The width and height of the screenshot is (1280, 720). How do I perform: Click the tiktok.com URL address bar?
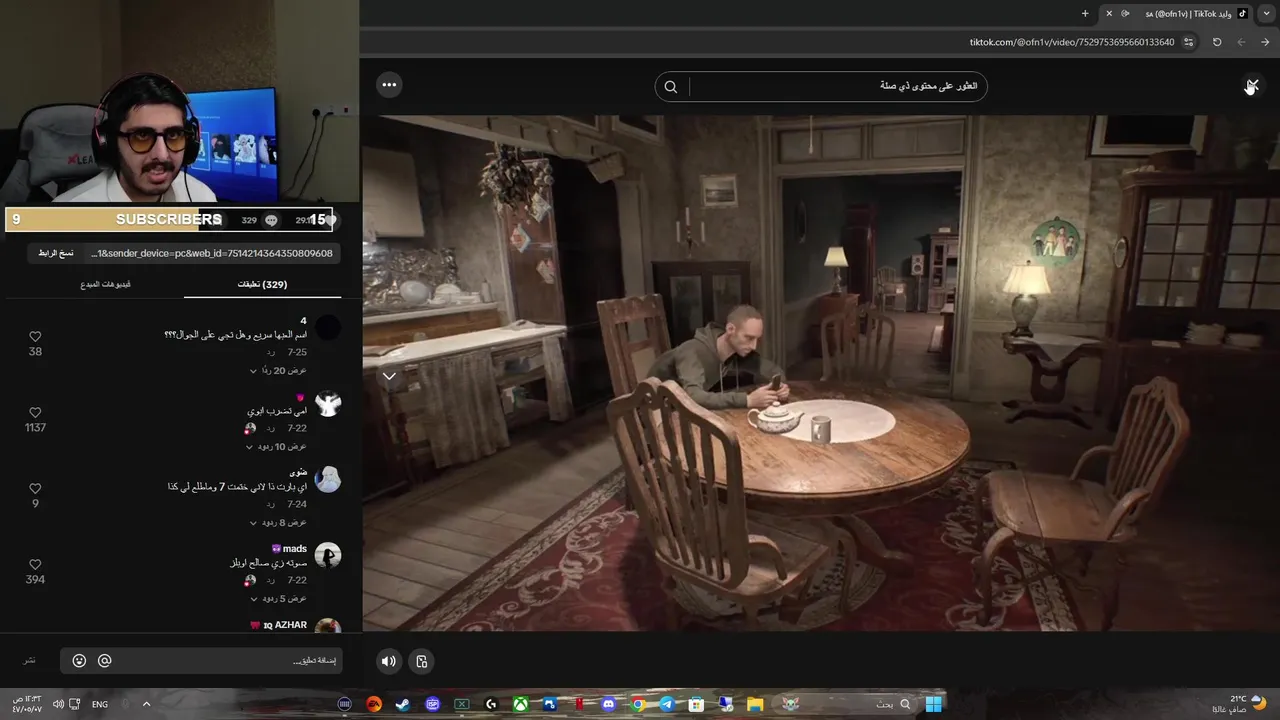coord(1072,42)
